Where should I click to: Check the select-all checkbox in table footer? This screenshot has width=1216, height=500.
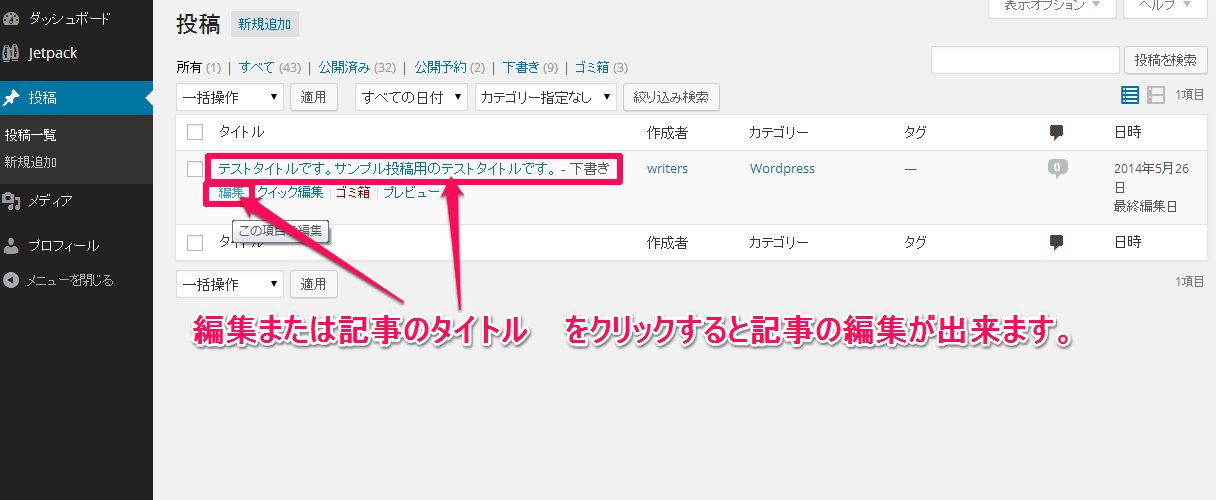pos(195,242)
